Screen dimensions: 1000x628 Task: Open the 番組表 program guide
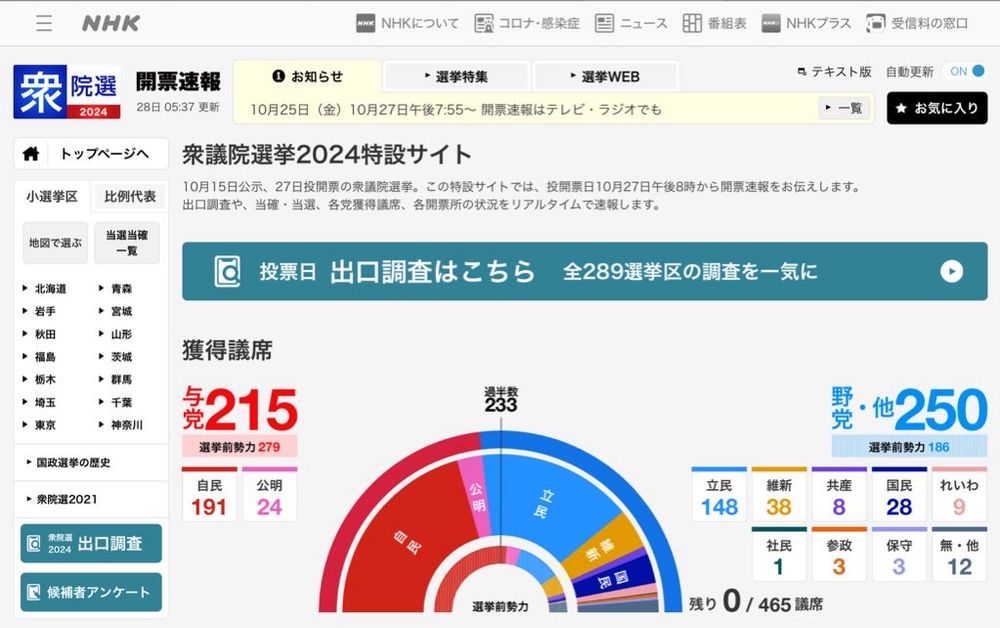point(716,22)
